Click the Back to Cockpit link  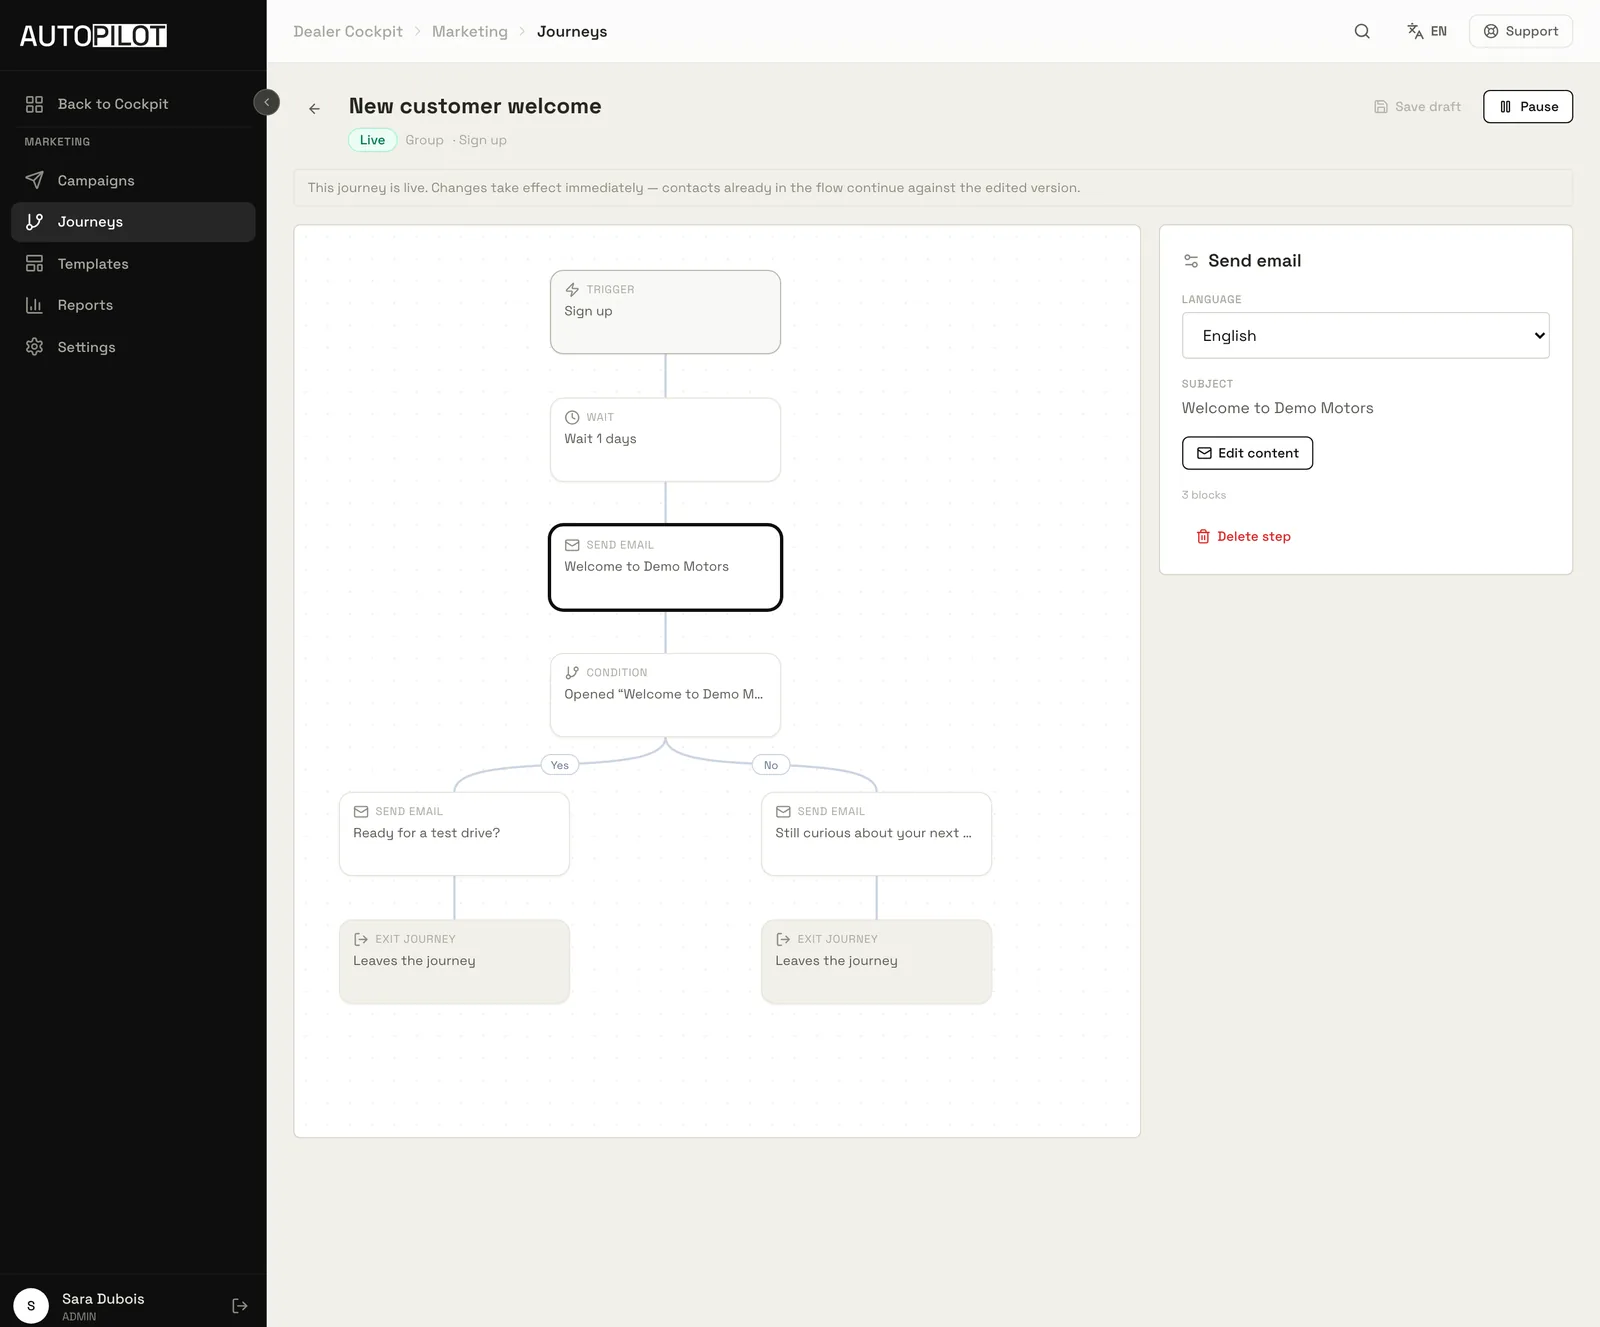tap(133, 104)
